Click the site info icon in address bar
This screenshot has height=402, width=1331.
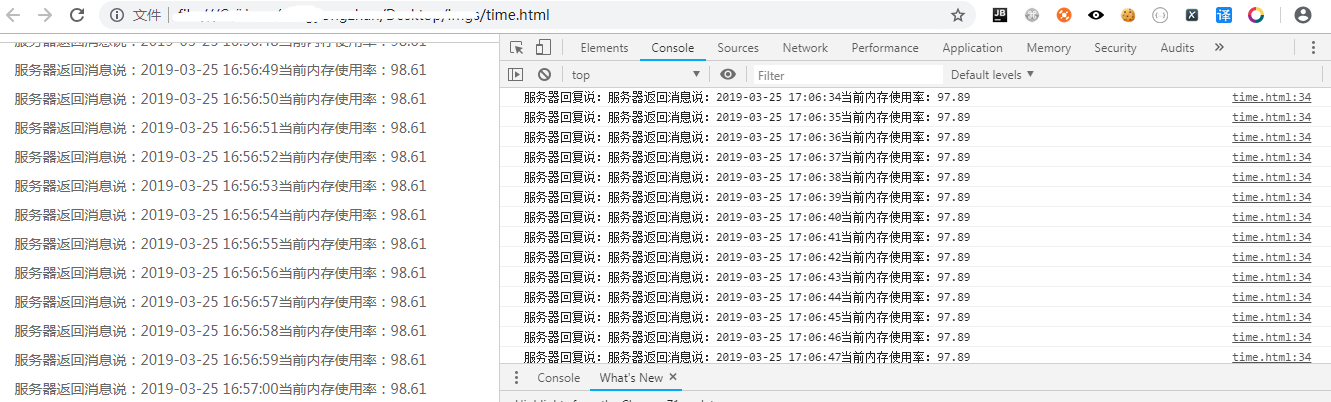[x=117, y=15]
